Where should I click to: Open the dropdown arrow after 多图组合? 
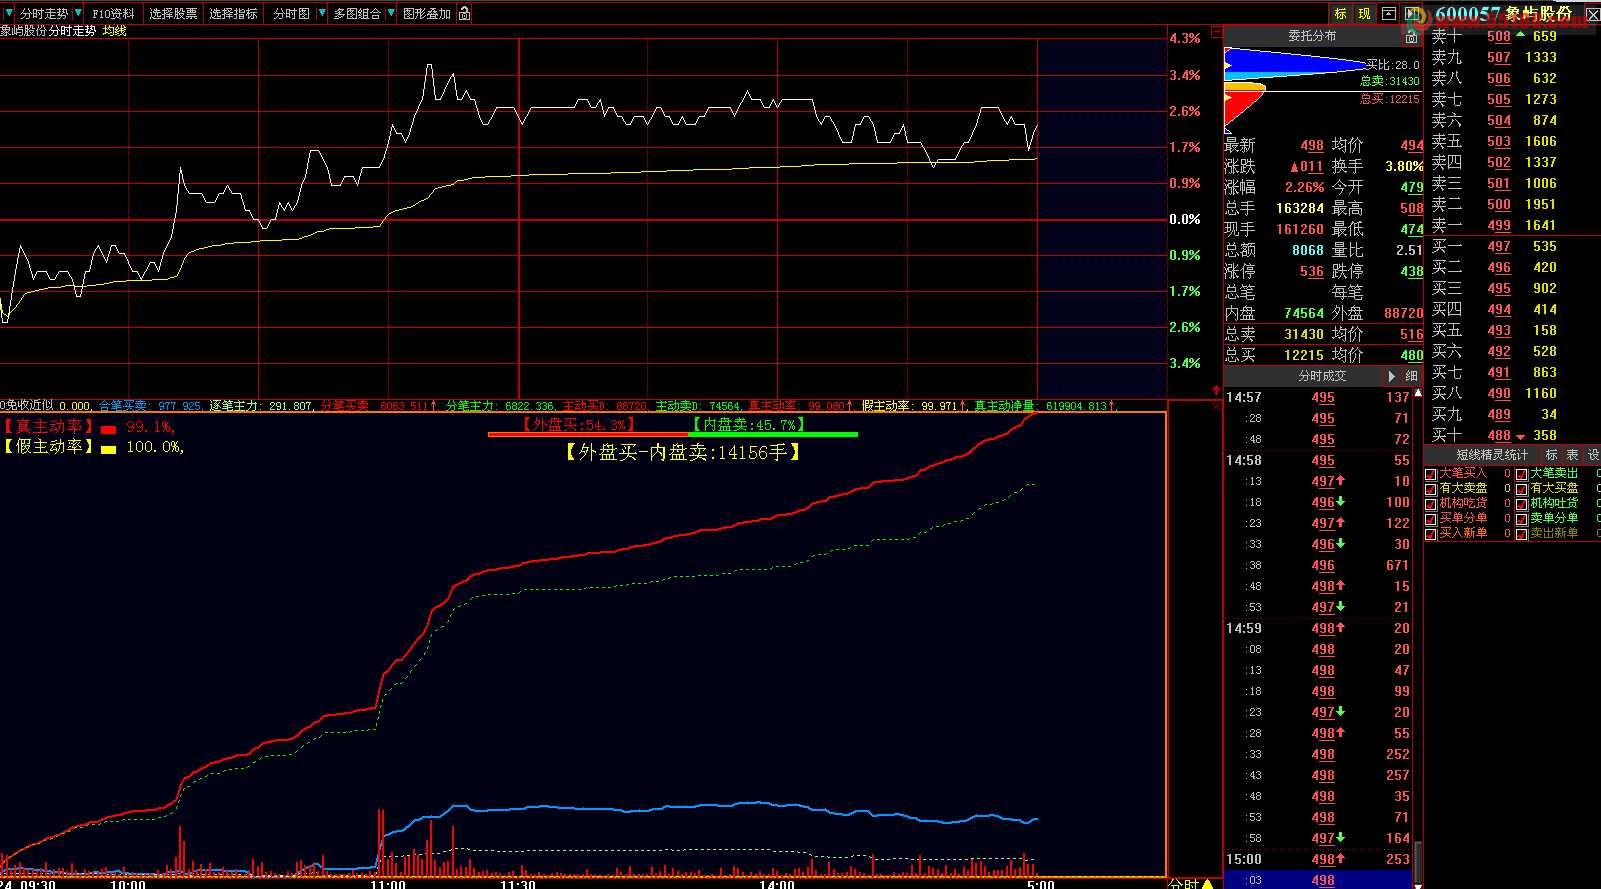coord(391,14)
